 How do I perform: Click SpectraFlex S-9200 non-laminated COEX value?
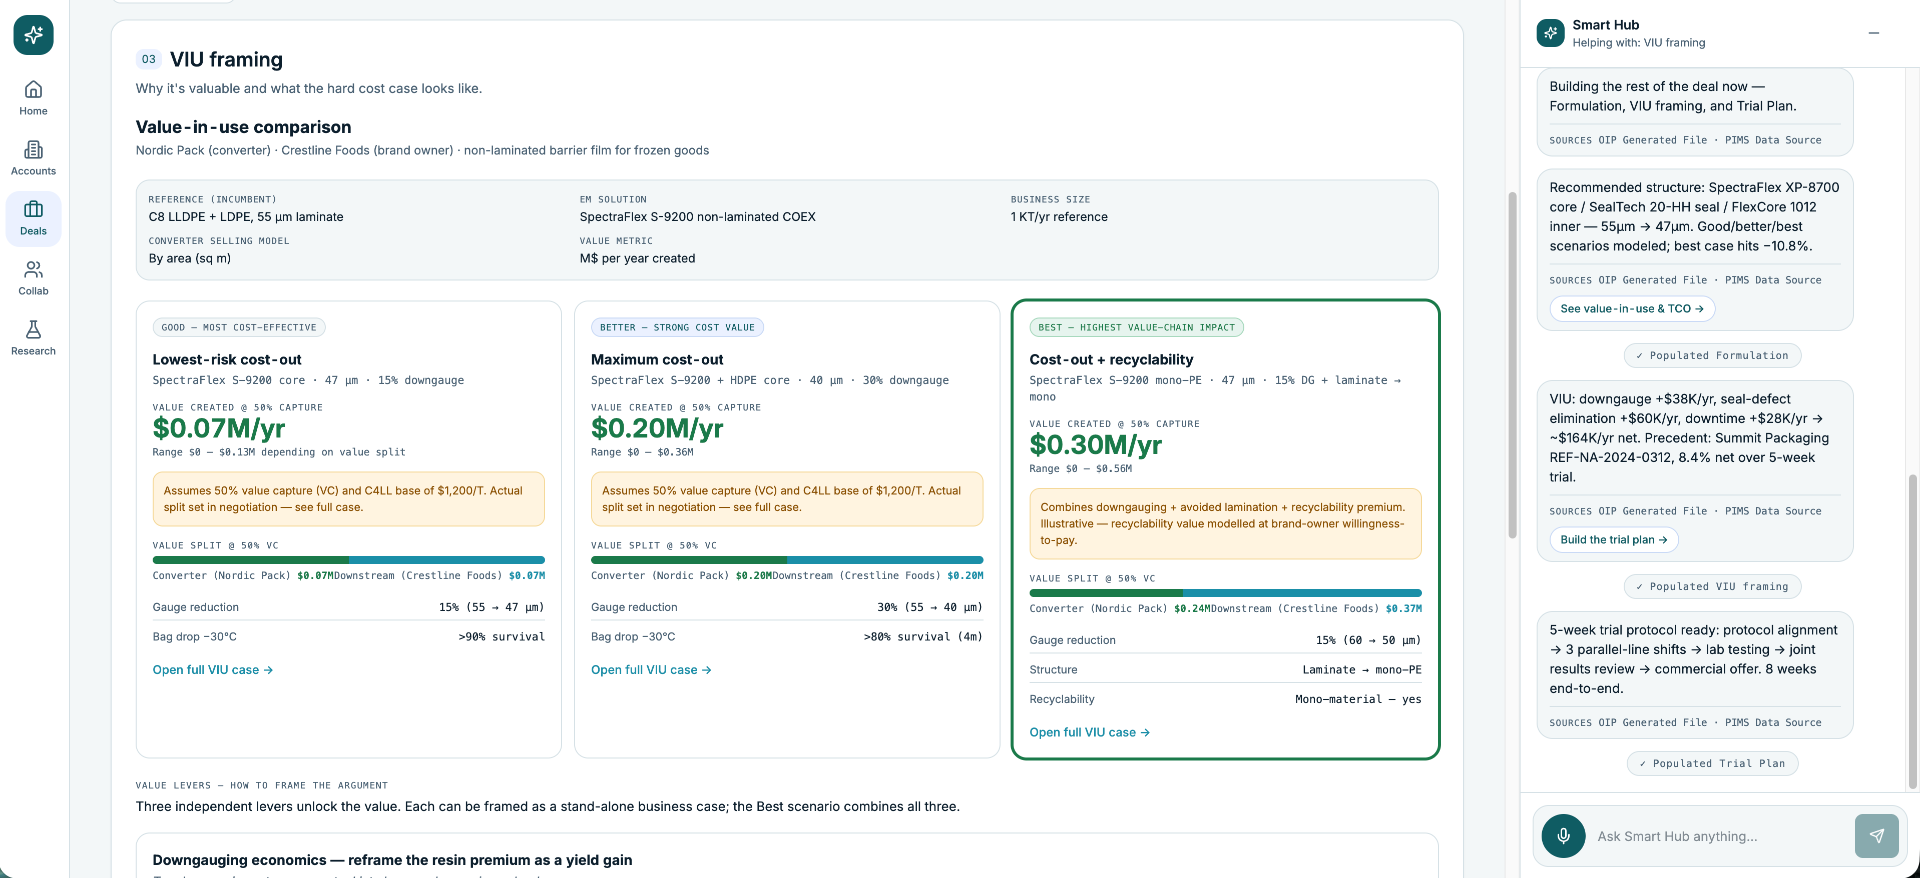698,217
